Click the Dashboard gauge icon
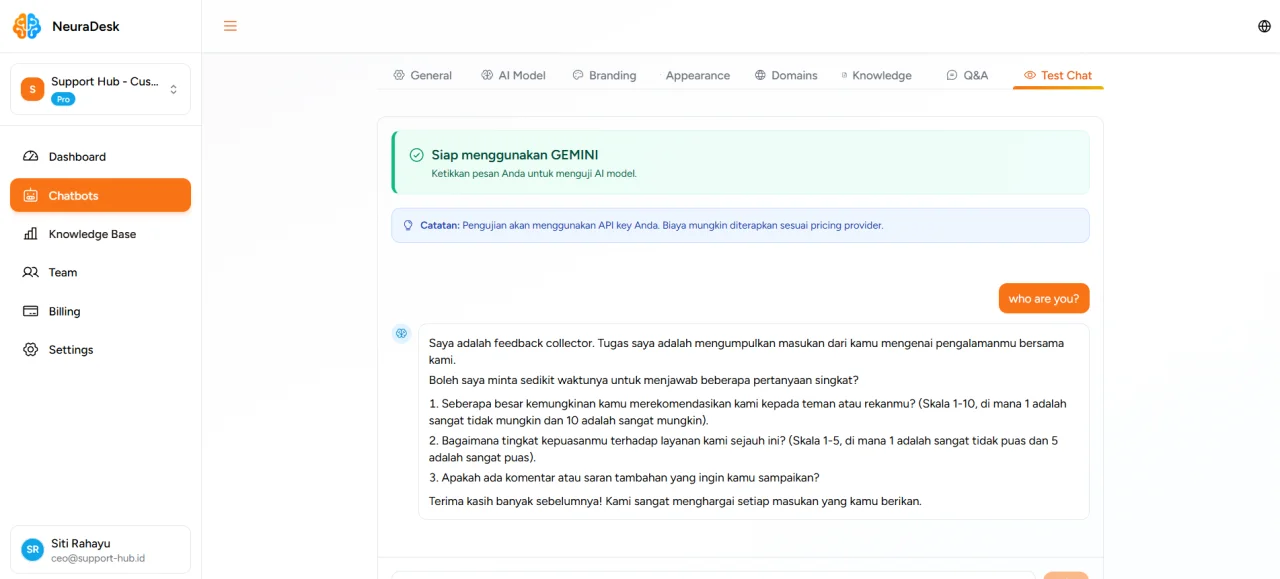This screenshot has width=1280, height=579. [30, 157]
